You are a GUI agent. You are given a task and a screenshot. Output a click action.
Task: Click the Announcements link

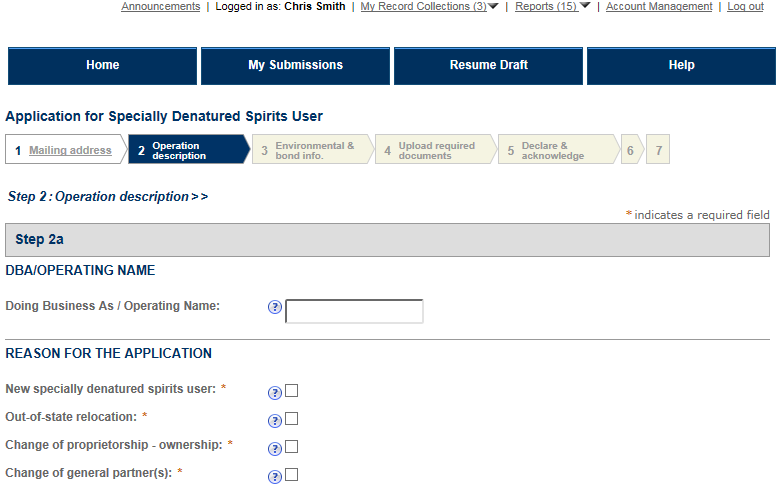tap(160, 6)
